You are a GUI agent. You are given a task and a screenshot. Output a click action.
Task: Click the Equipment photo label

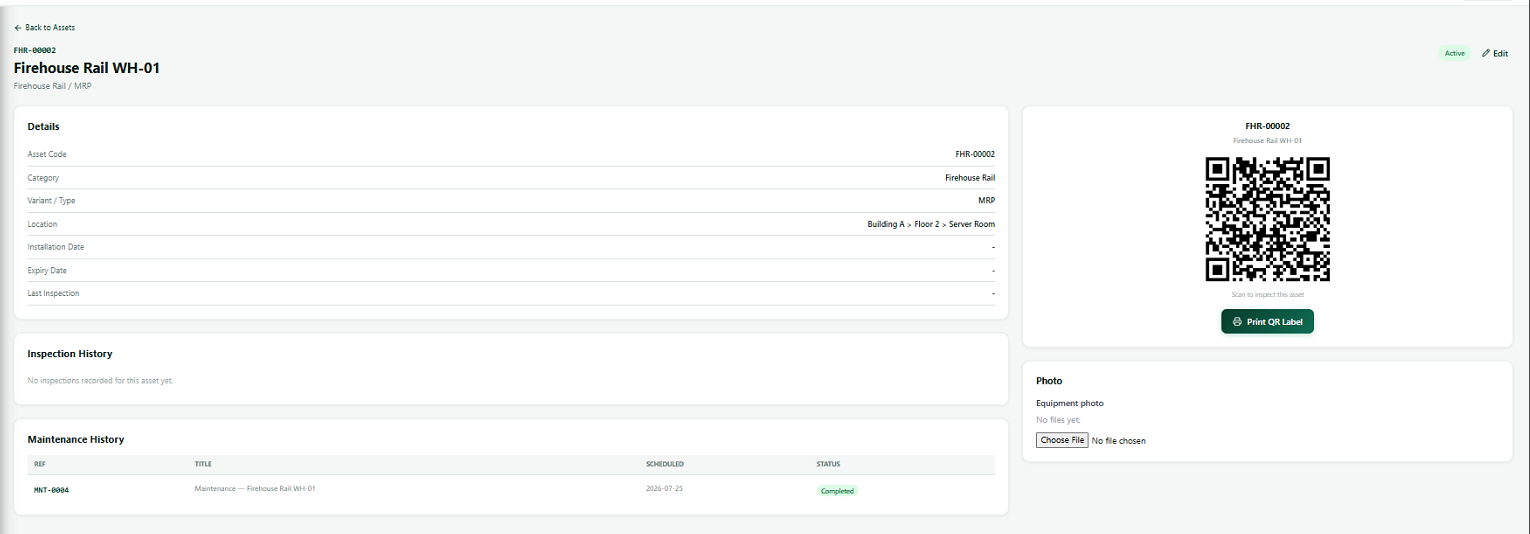pos(1070,403)
